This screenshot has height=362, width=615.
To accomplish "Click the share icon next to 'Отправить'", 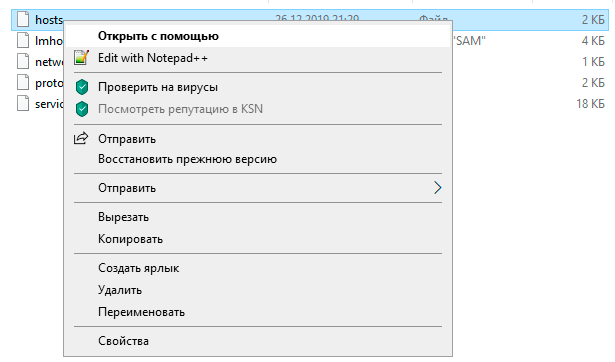I will pyautogui.click(x=81, y=138).
